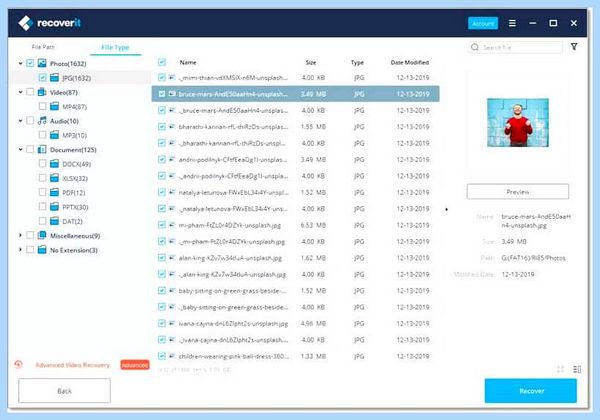The width and height of the screenshot is (600, 420).
Task: Check the Audio(10) checkbox
Action: (x=30, y=121)
